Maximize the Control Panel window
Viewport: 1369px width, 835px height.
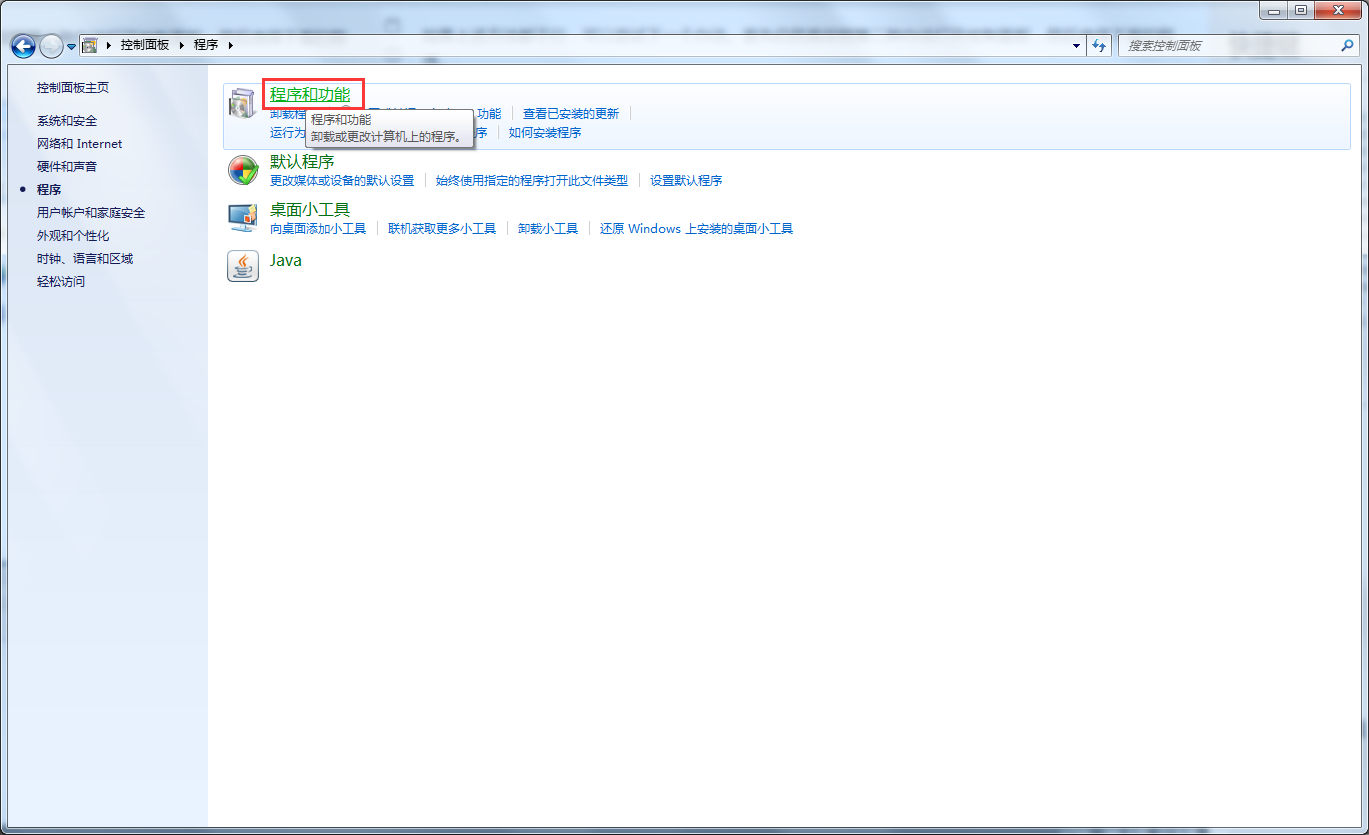(1300, 10)
